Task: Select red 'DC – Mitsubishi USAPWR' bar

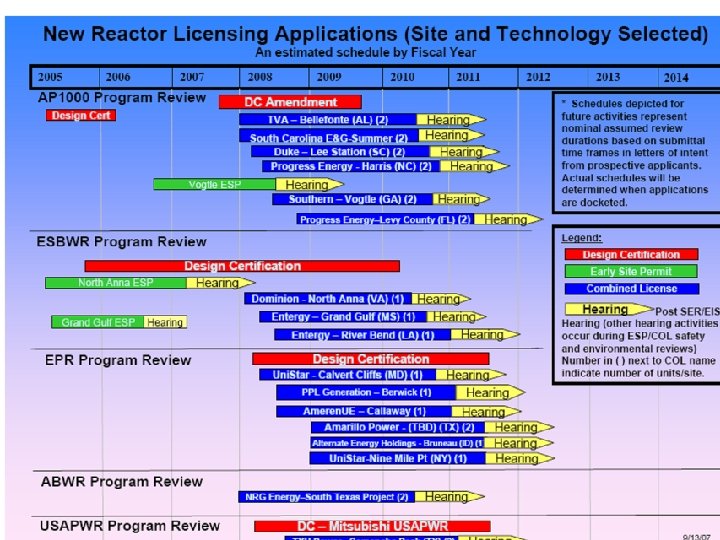Action: tap(372, 526)
